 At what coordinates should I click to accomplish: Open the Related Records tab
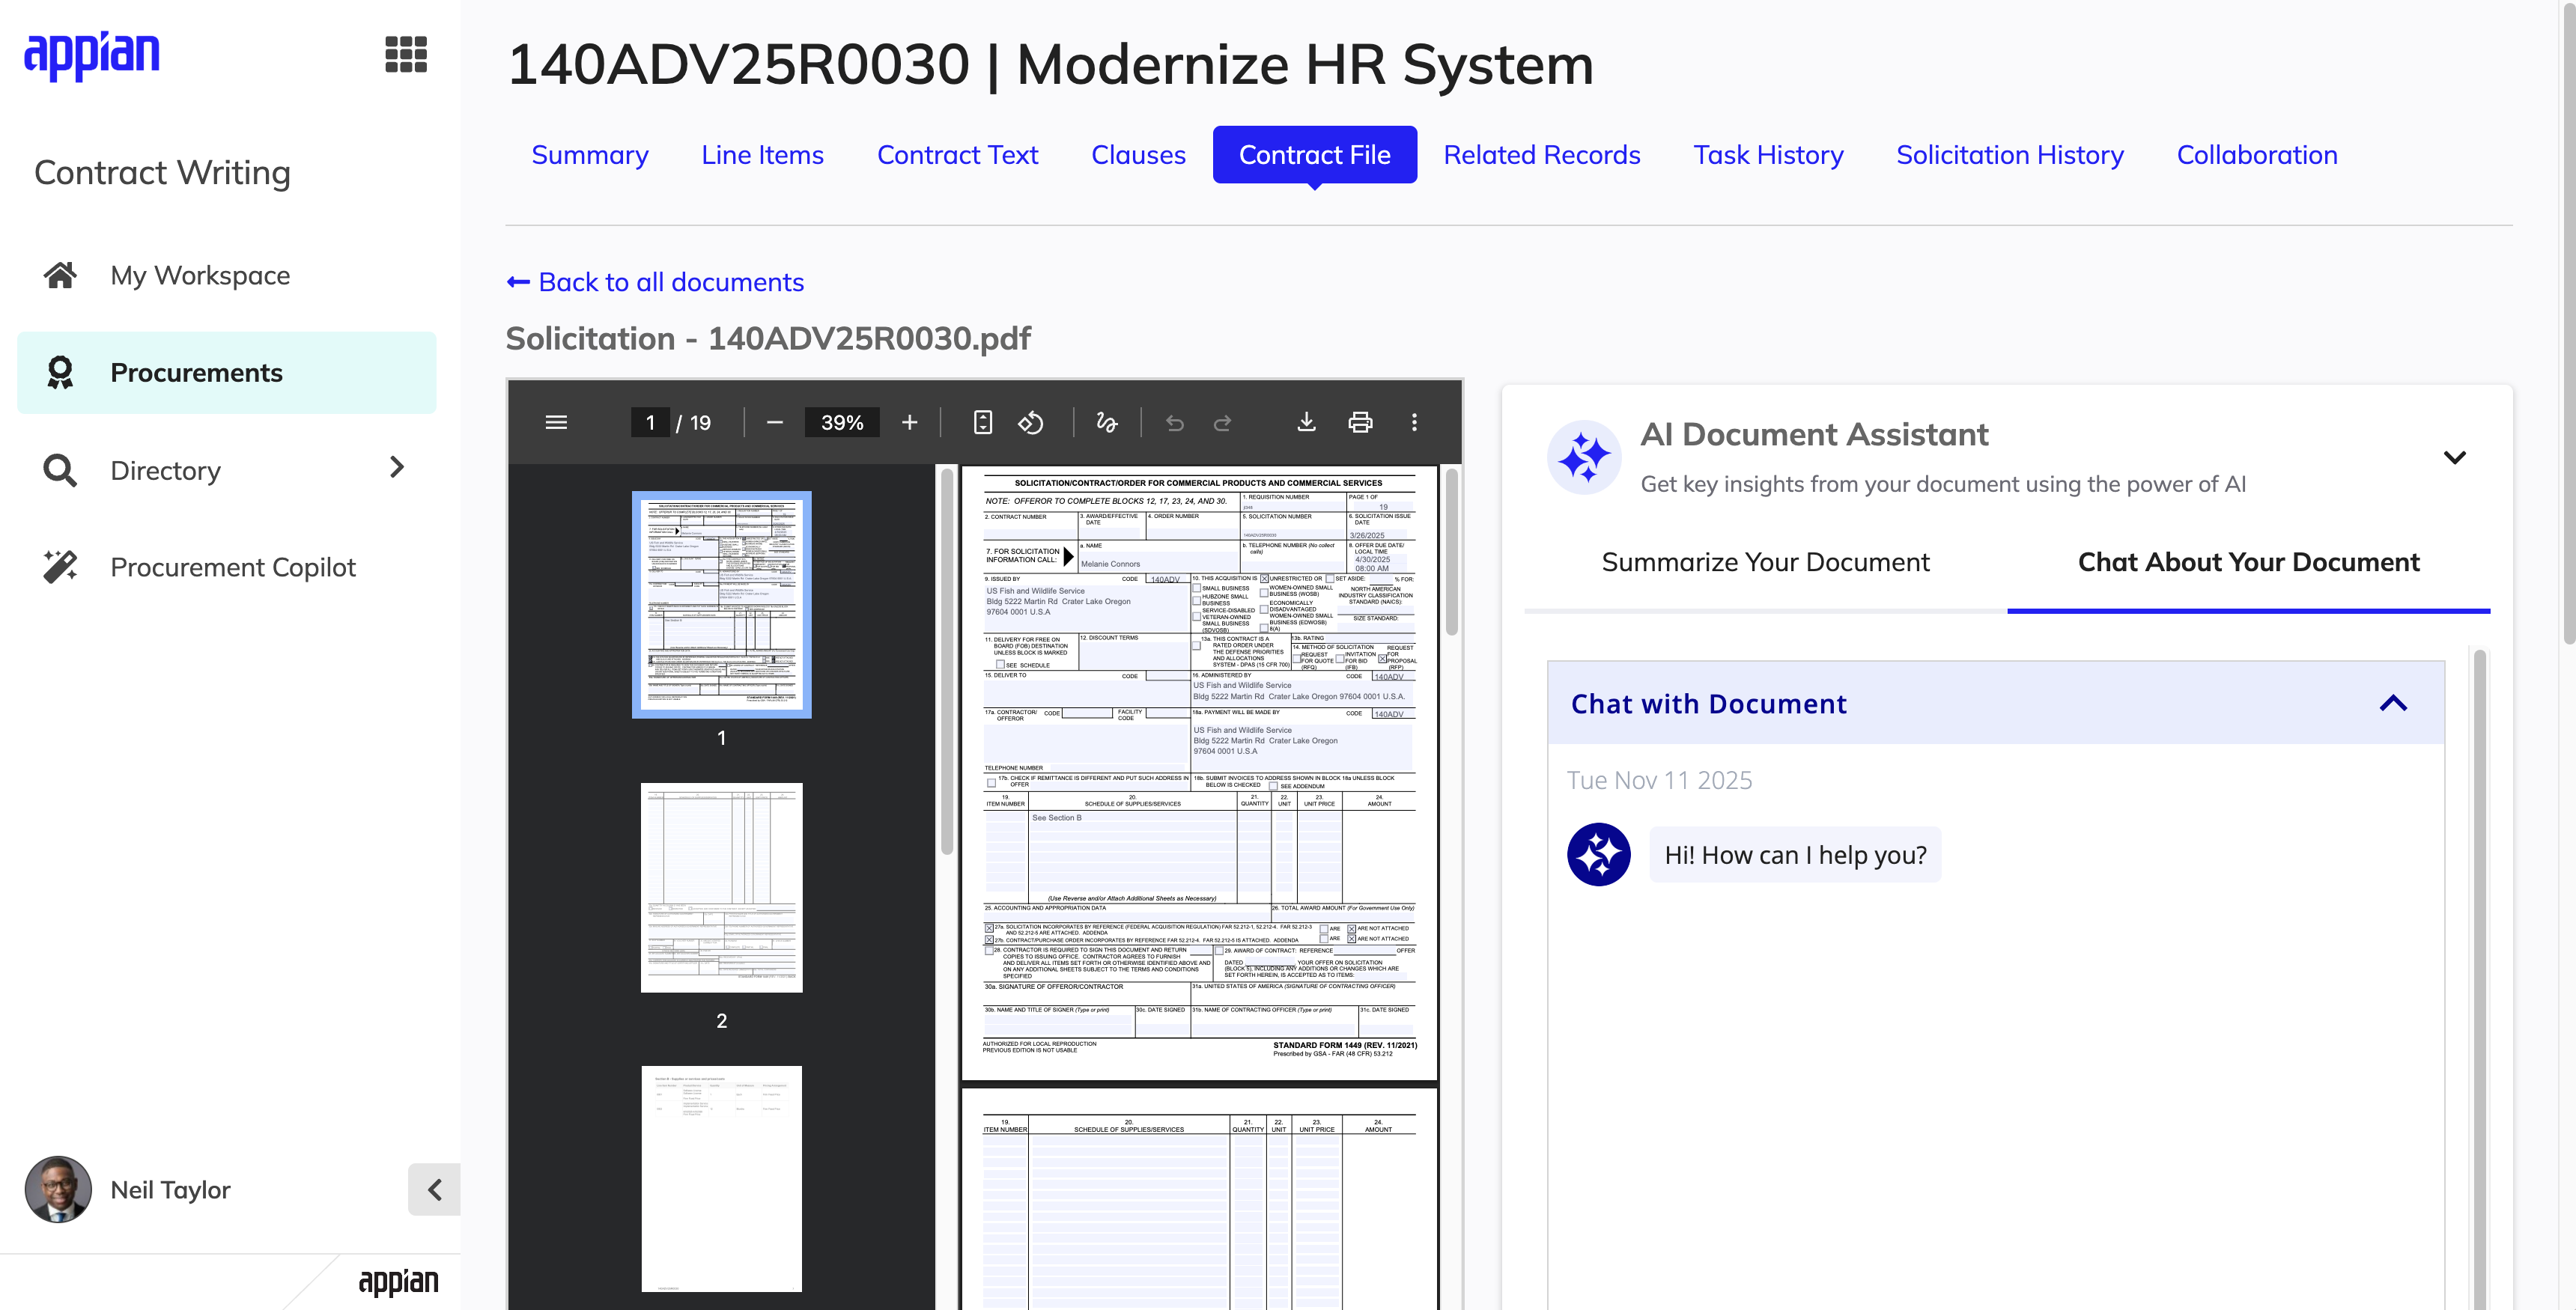1541,155
